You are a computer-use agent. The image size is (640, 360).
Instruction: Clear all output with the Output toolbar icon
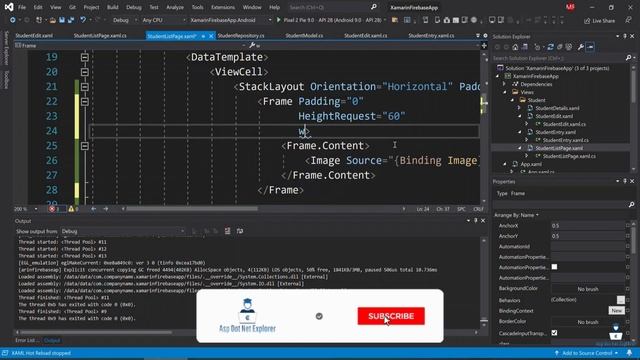(x=227, y=231)
